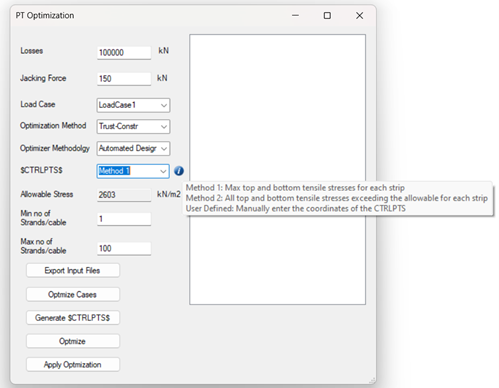Expand the Optimization Method dropdown
Screen dimensions: 499x388
[x=133, y=126]
